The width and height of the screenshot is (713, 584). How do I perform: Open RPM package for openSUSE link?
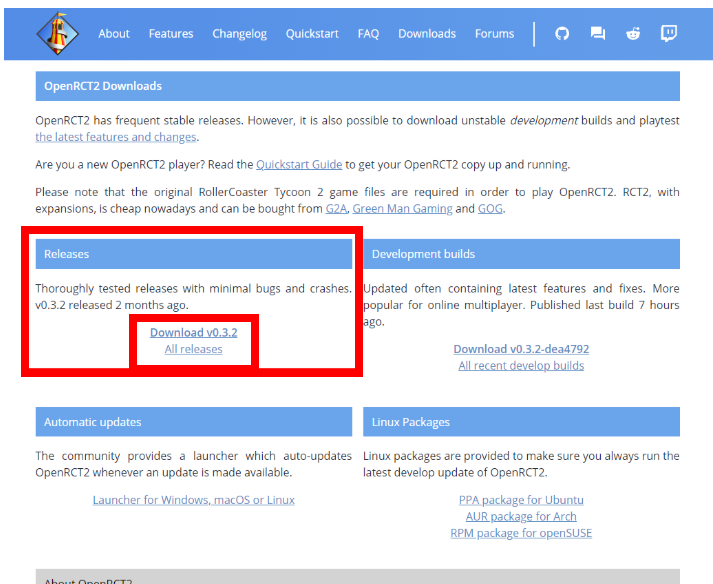tap(521, 533)
